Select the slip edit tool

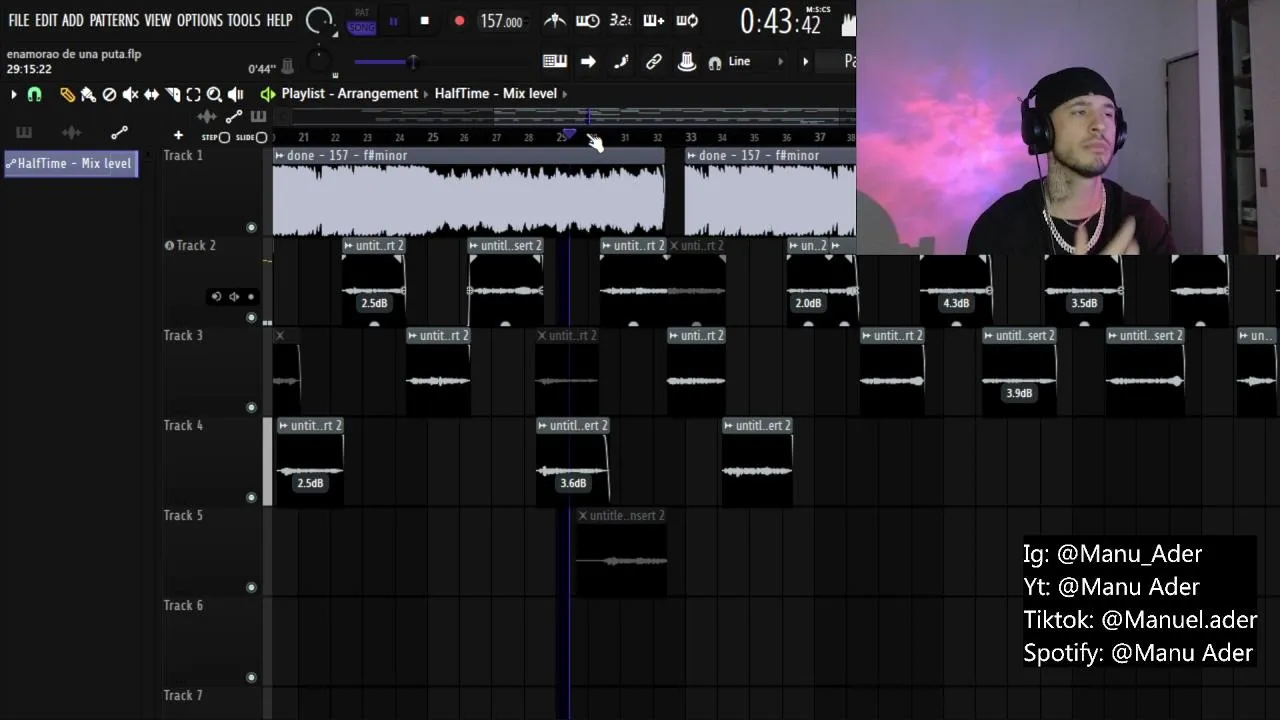(151, 95)
